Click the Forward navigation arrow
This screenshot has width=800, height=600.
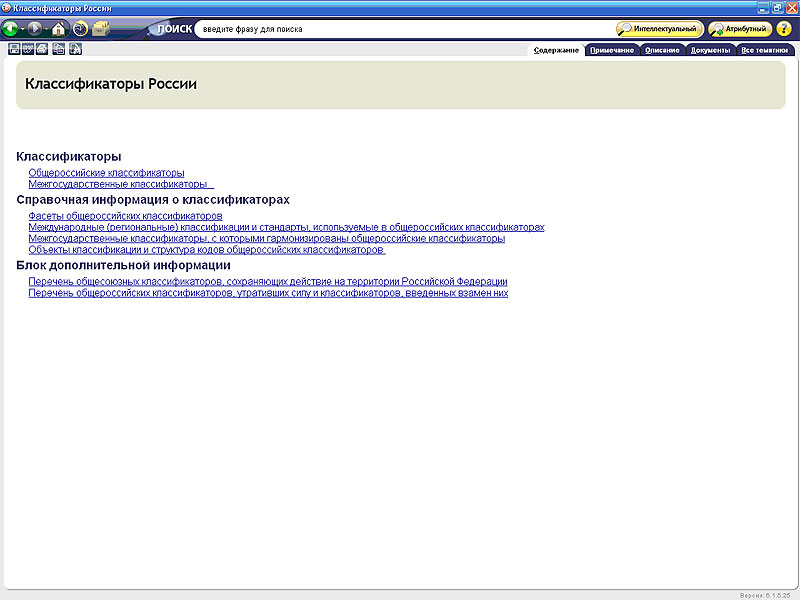pos(36,29)
